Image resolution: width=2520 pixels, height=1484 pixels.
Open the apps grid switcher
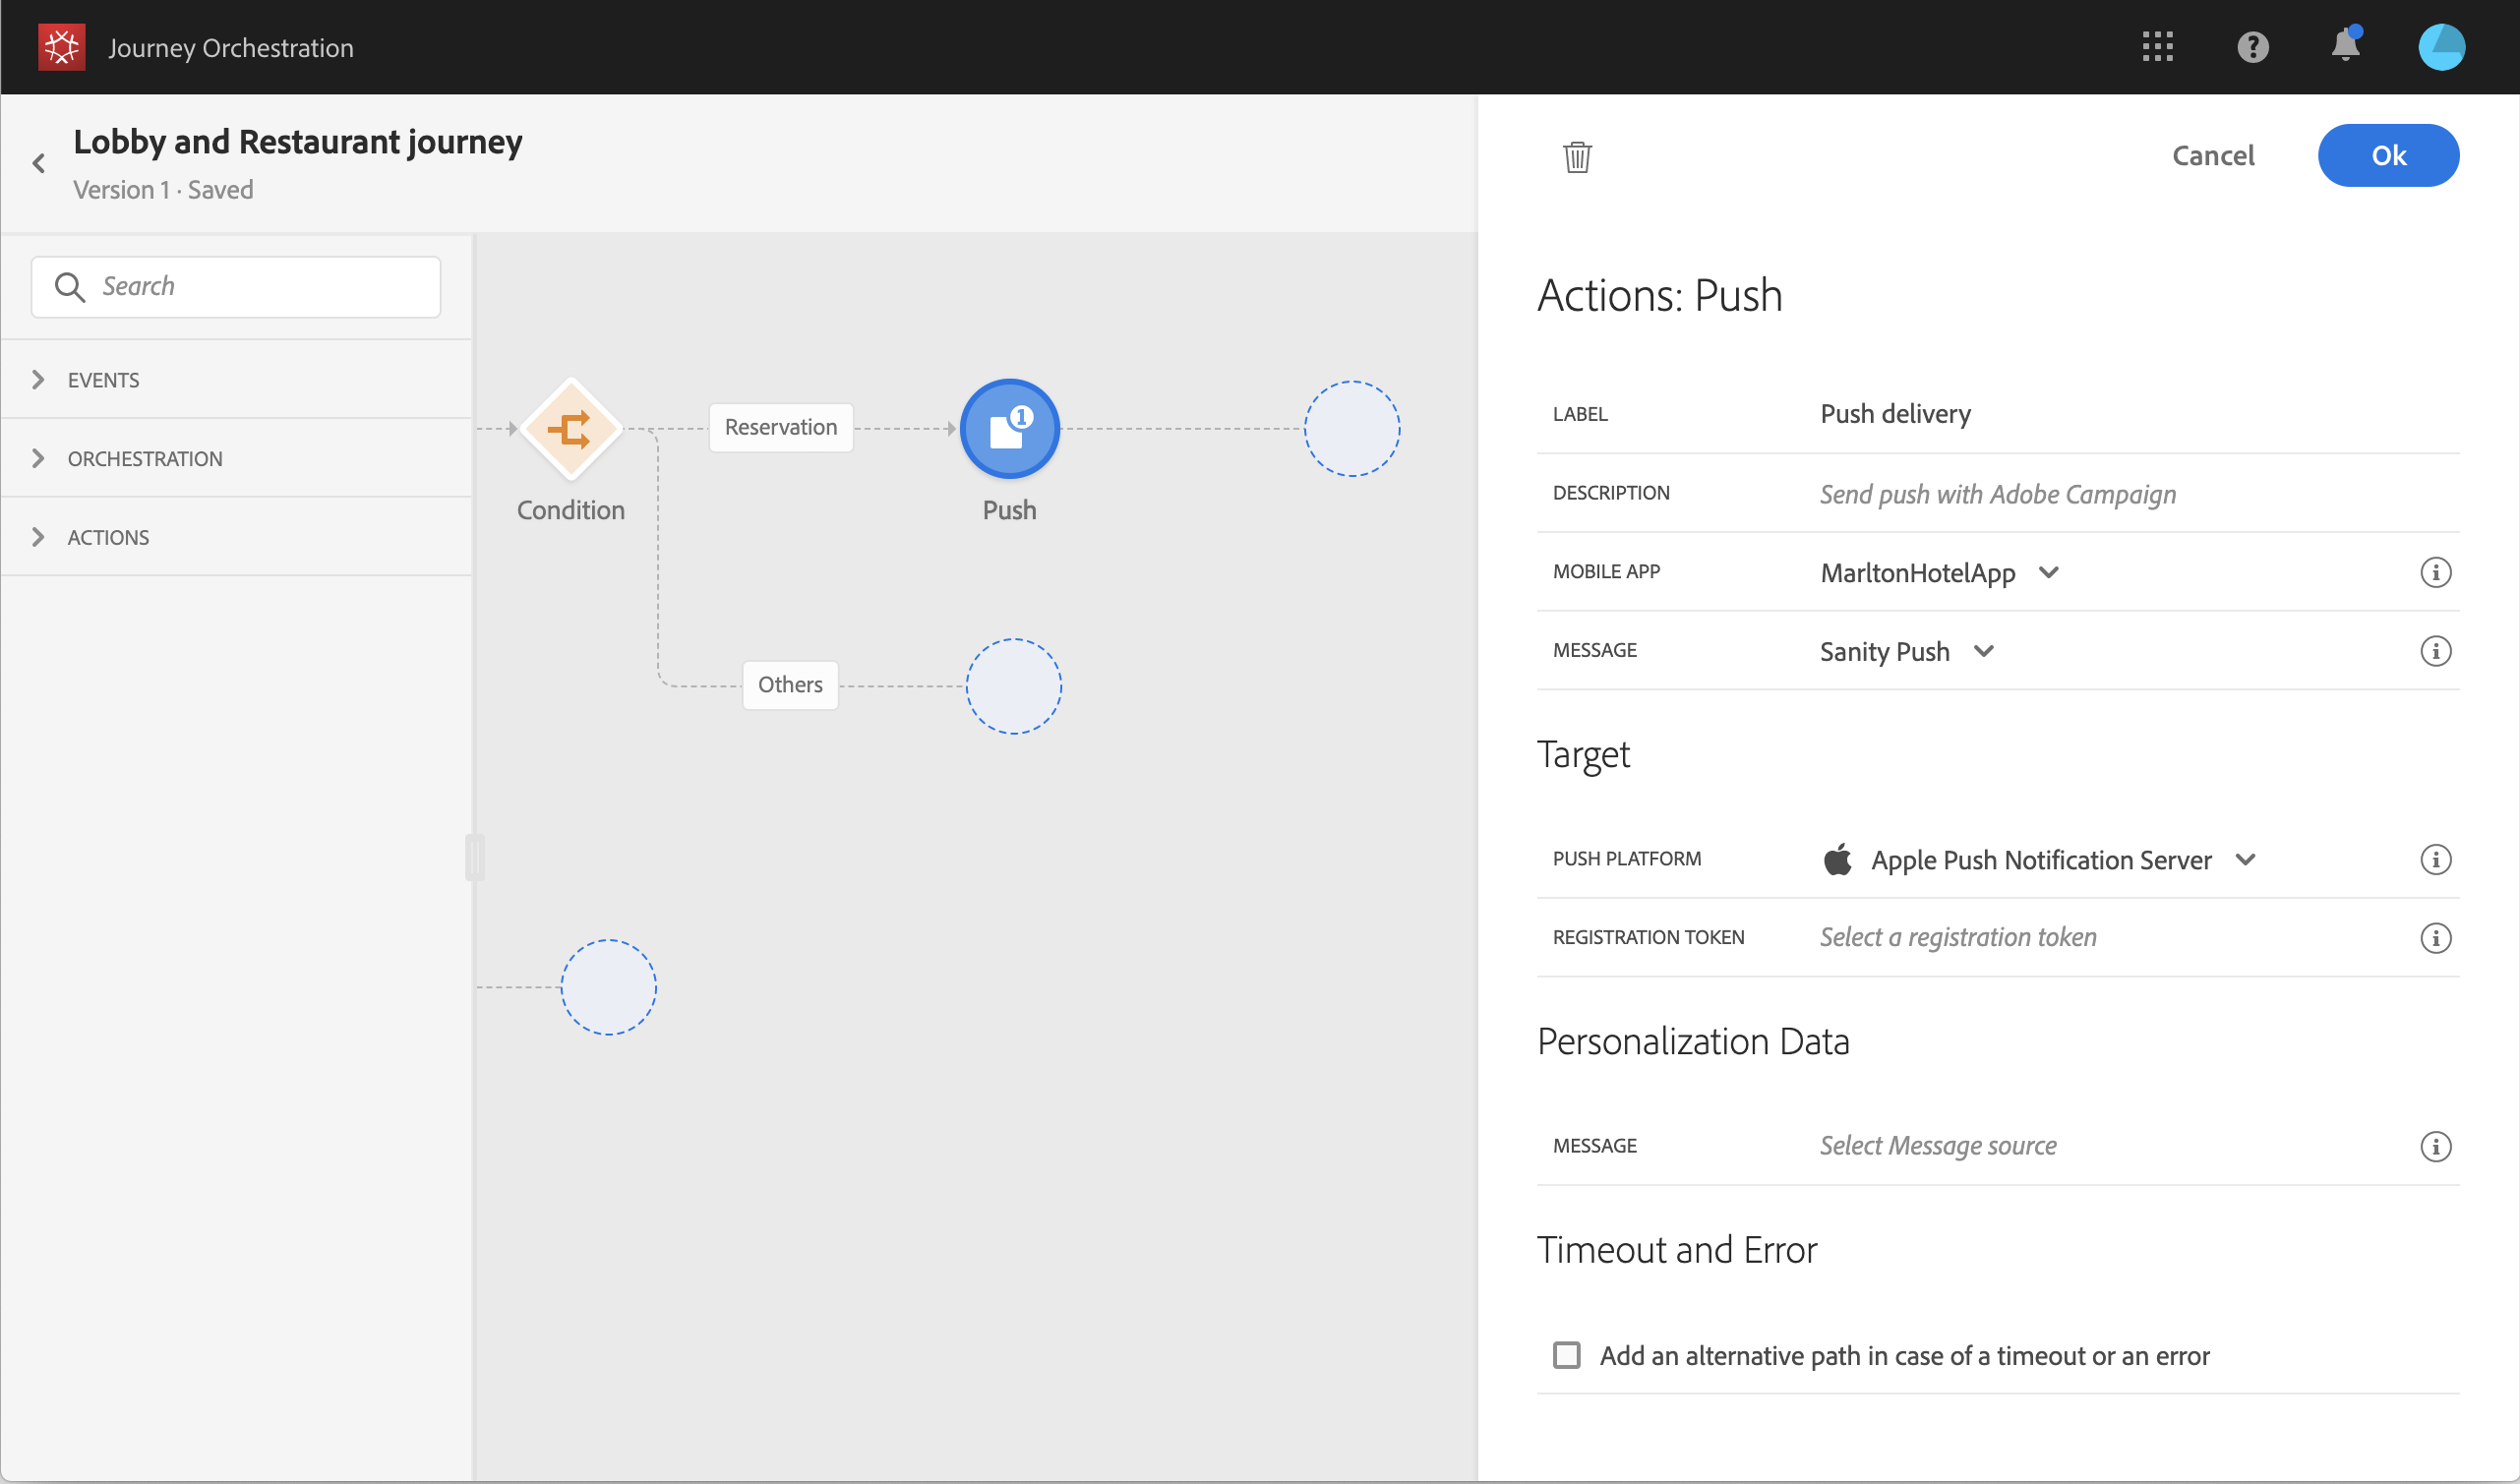(x=2157, y=47)
